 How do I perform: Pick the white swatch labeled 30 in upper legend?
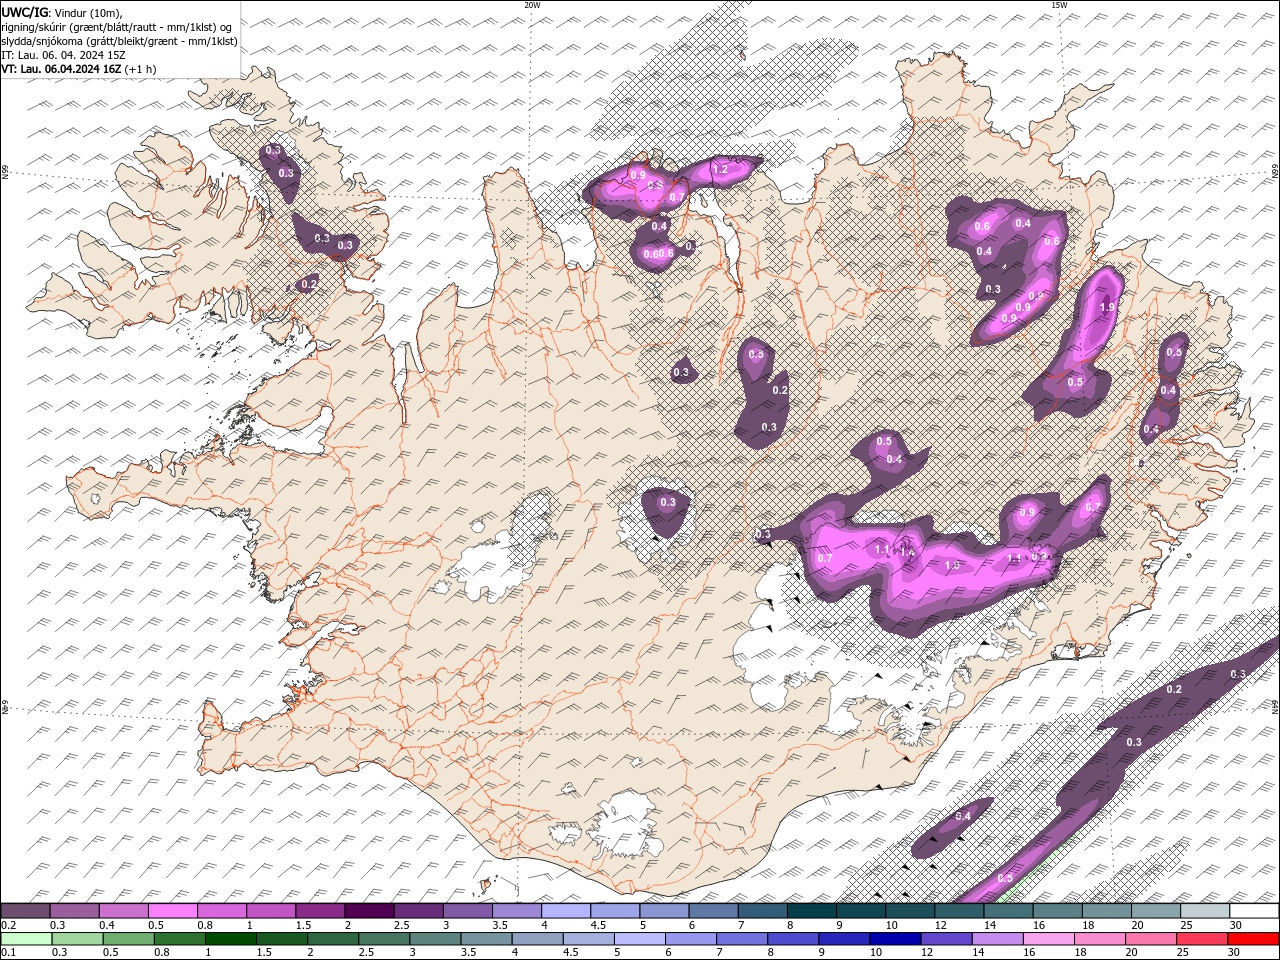(1254, 911)
